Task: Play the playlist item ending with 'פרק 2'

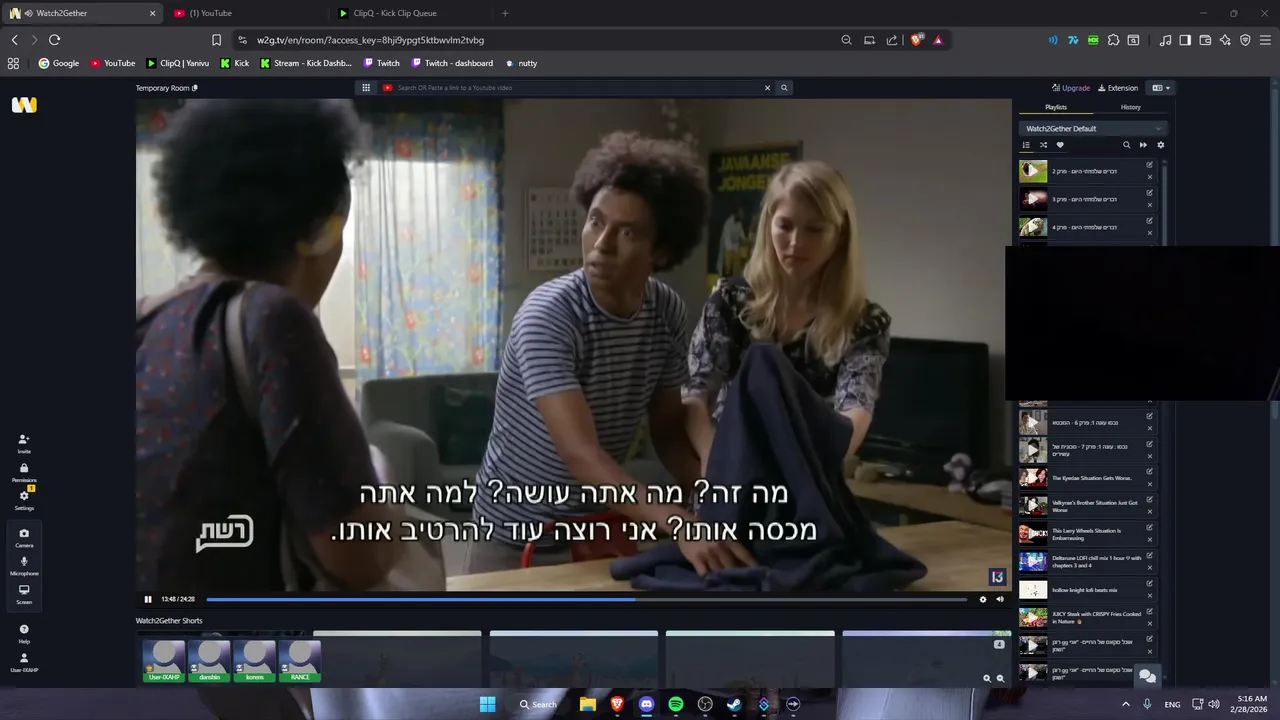Action: pos(1033,171)
